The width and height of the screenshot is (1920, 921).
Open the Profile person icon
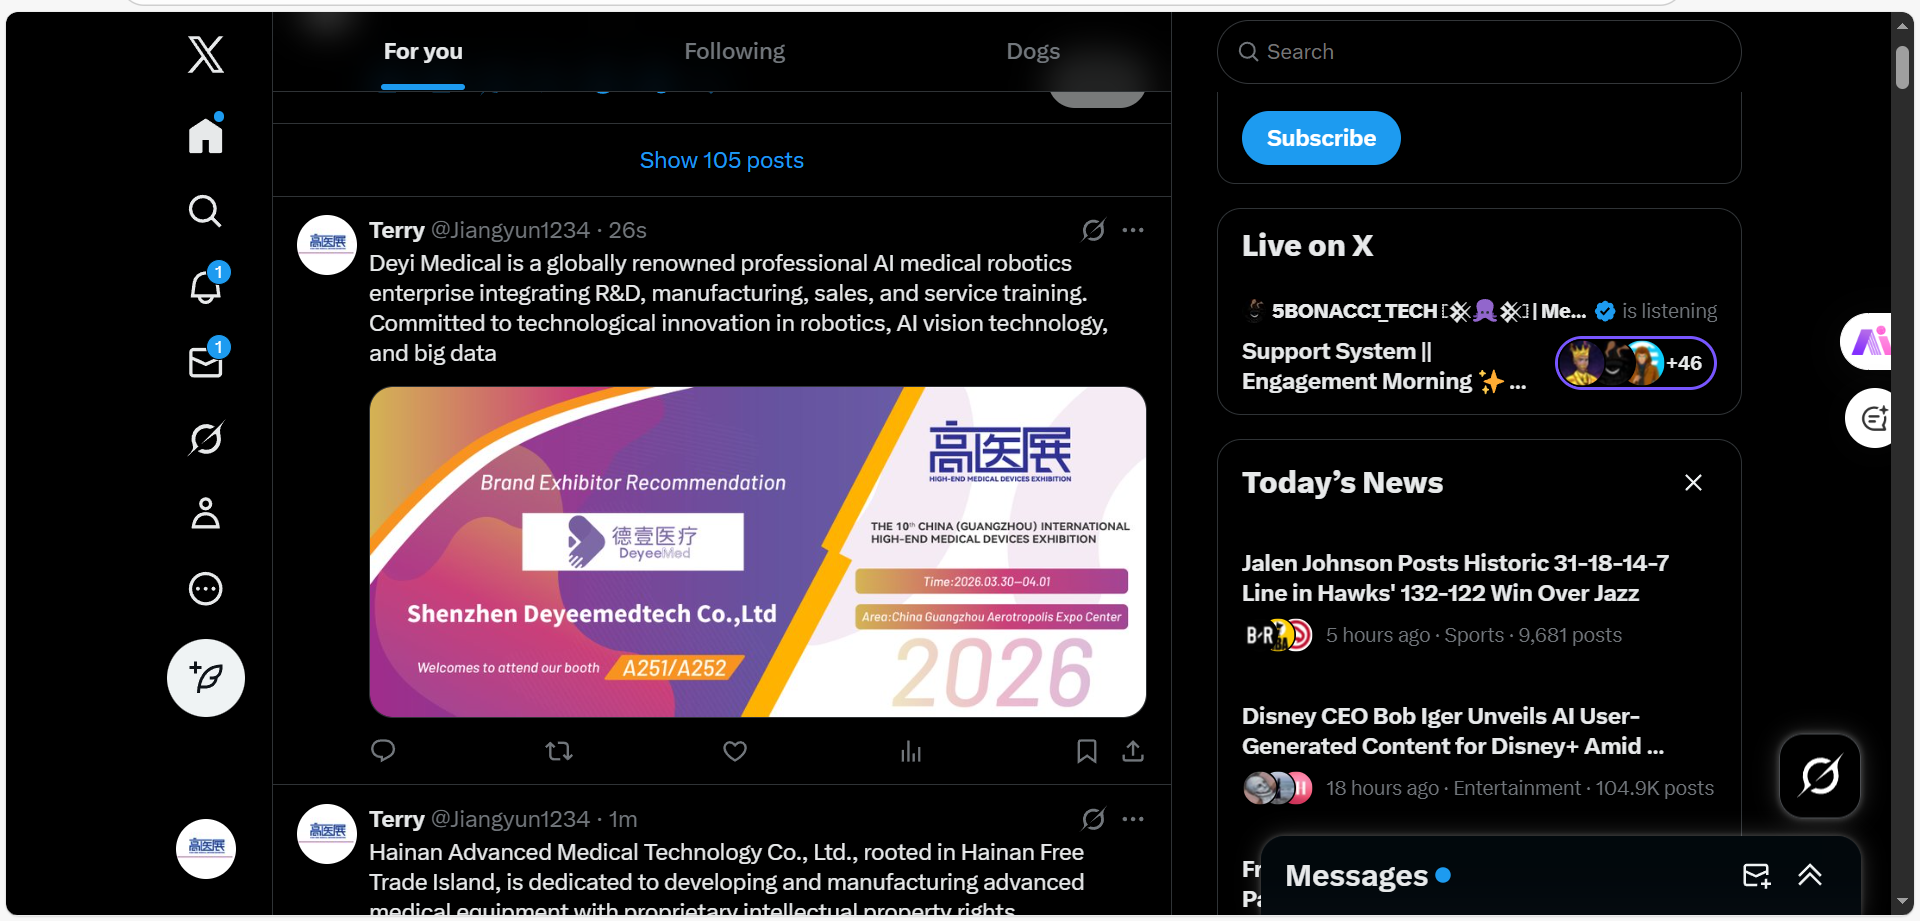[206, 513]
